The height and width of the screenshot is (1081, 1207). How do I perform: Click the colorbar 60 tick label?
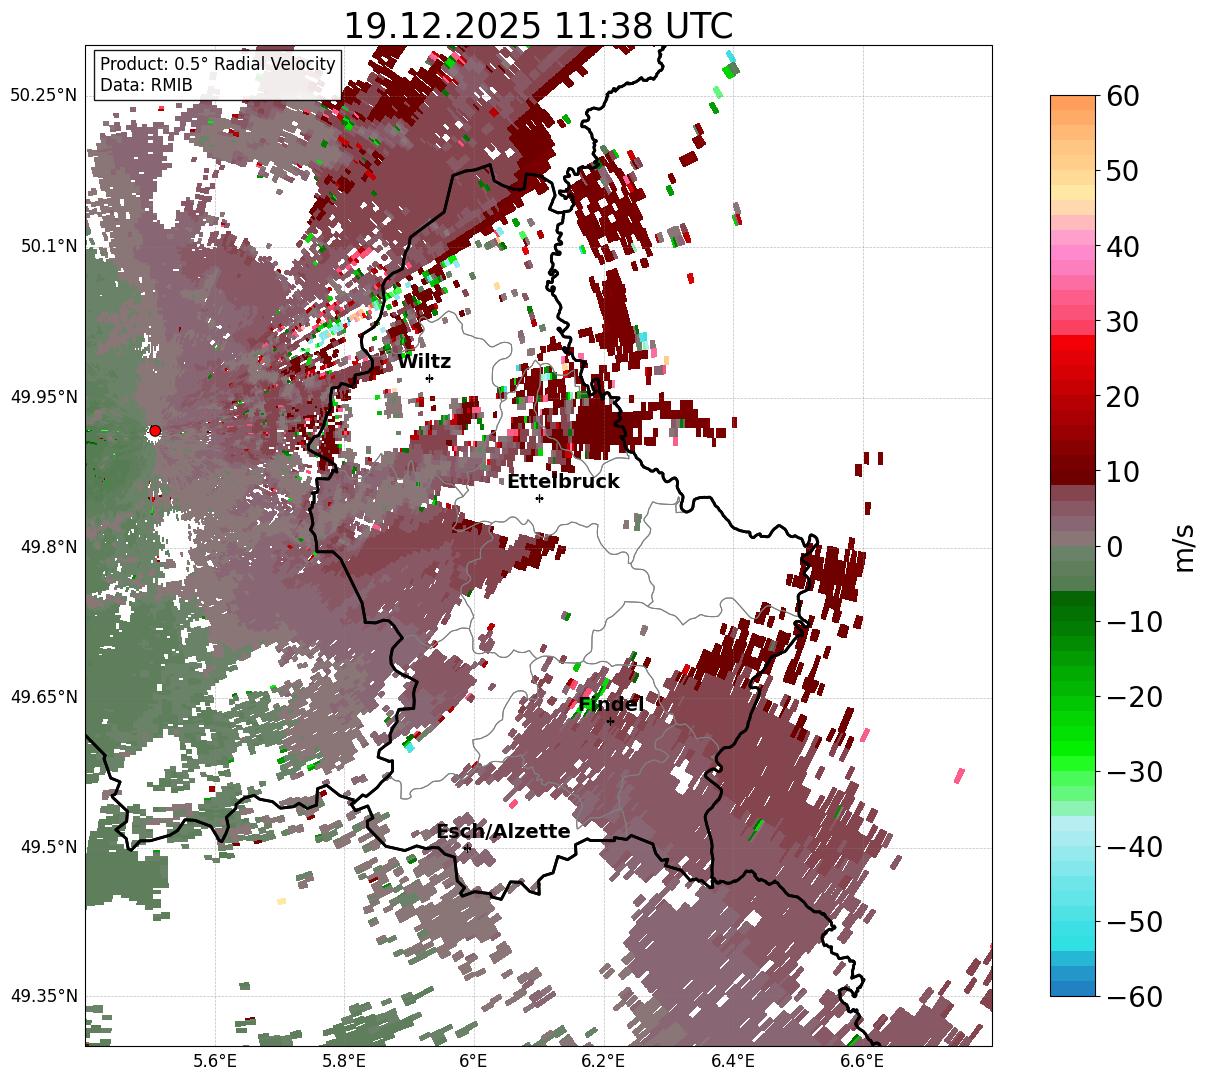tap(1122, 96)
